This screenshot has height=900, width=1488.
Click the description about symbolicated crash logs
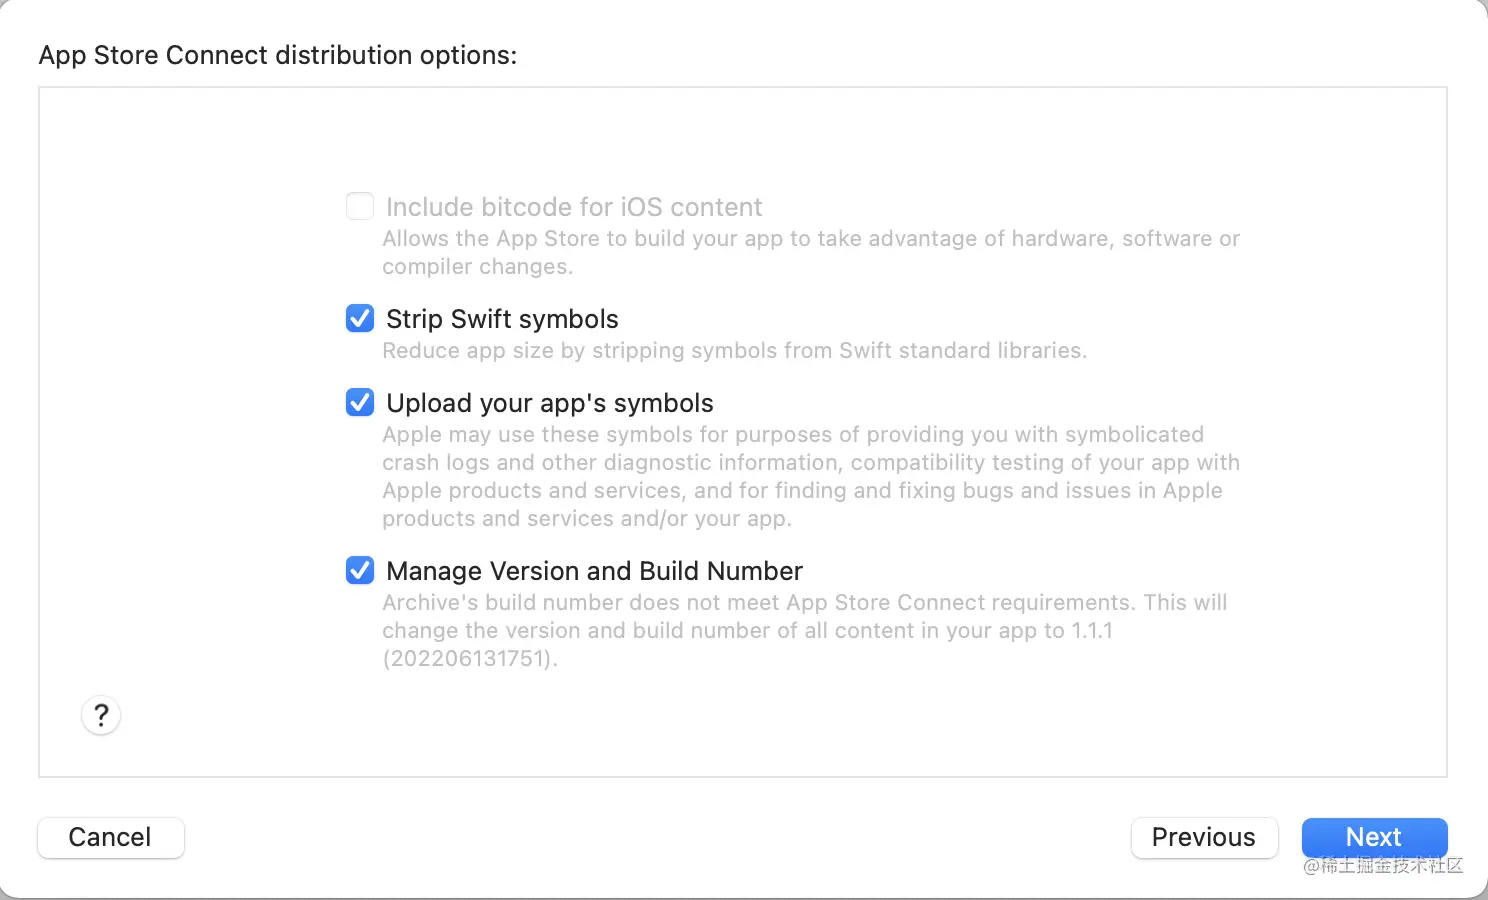coord(810,476)
